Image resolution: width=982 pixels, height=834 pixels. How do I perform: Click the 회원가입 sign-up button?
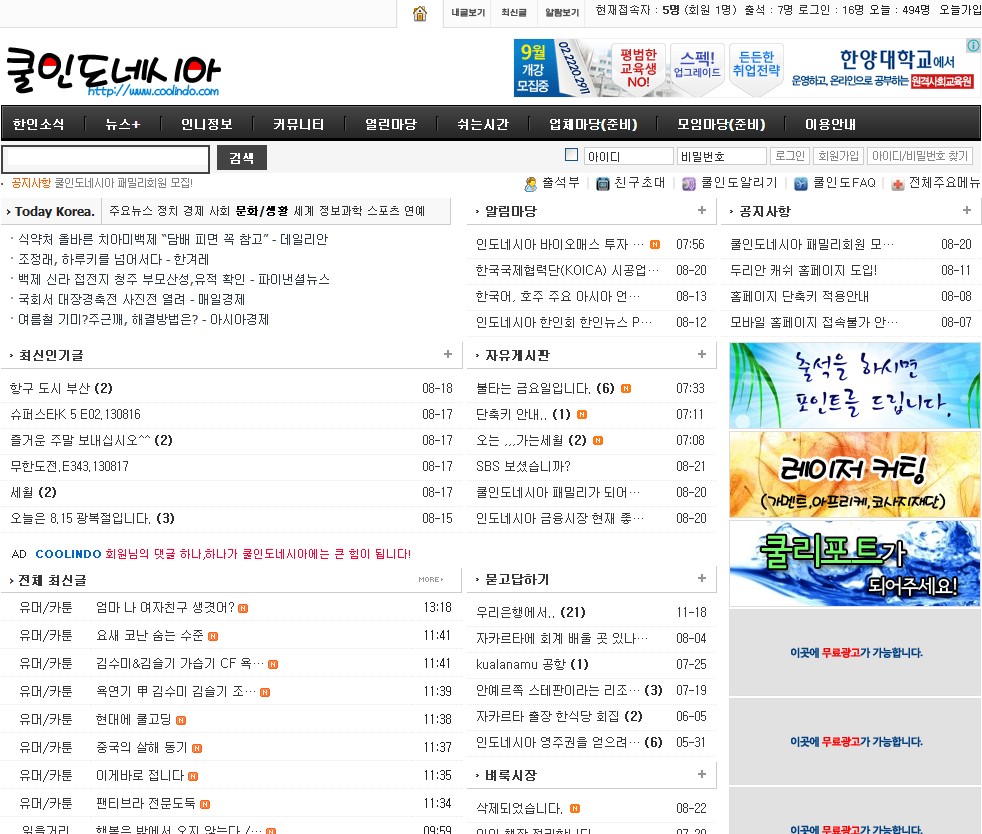coord(839,156)
